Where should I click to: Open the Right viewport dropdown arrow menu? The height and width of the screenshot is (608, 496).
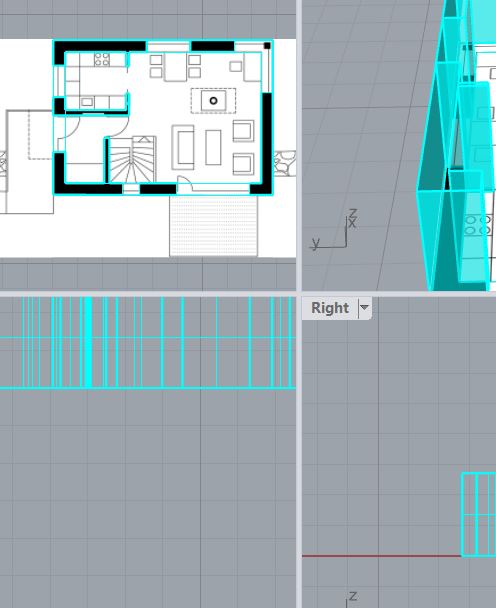[x=364, y=308]
